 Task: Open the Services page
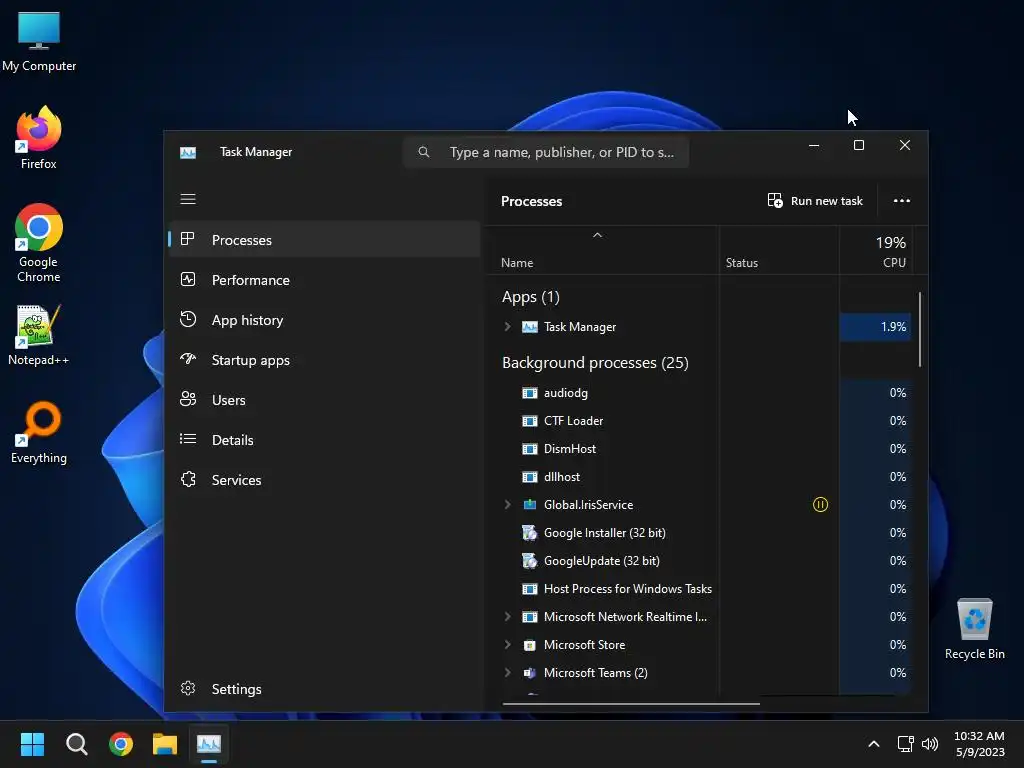(325, 480)
